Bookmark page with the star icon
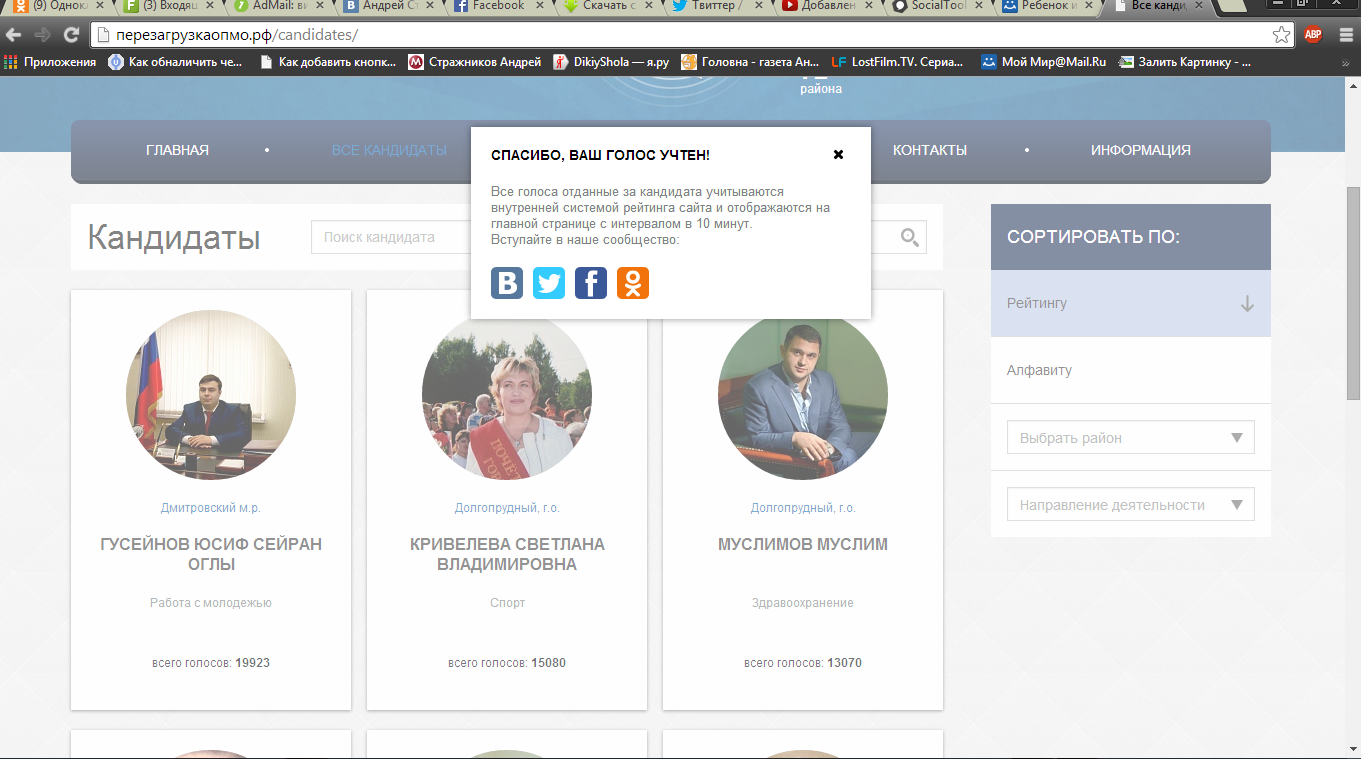 click(x=1281, y=35)
